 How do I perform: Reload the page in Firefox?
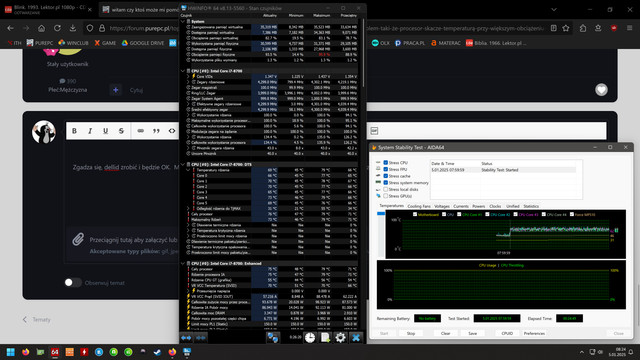pos(57,28)
